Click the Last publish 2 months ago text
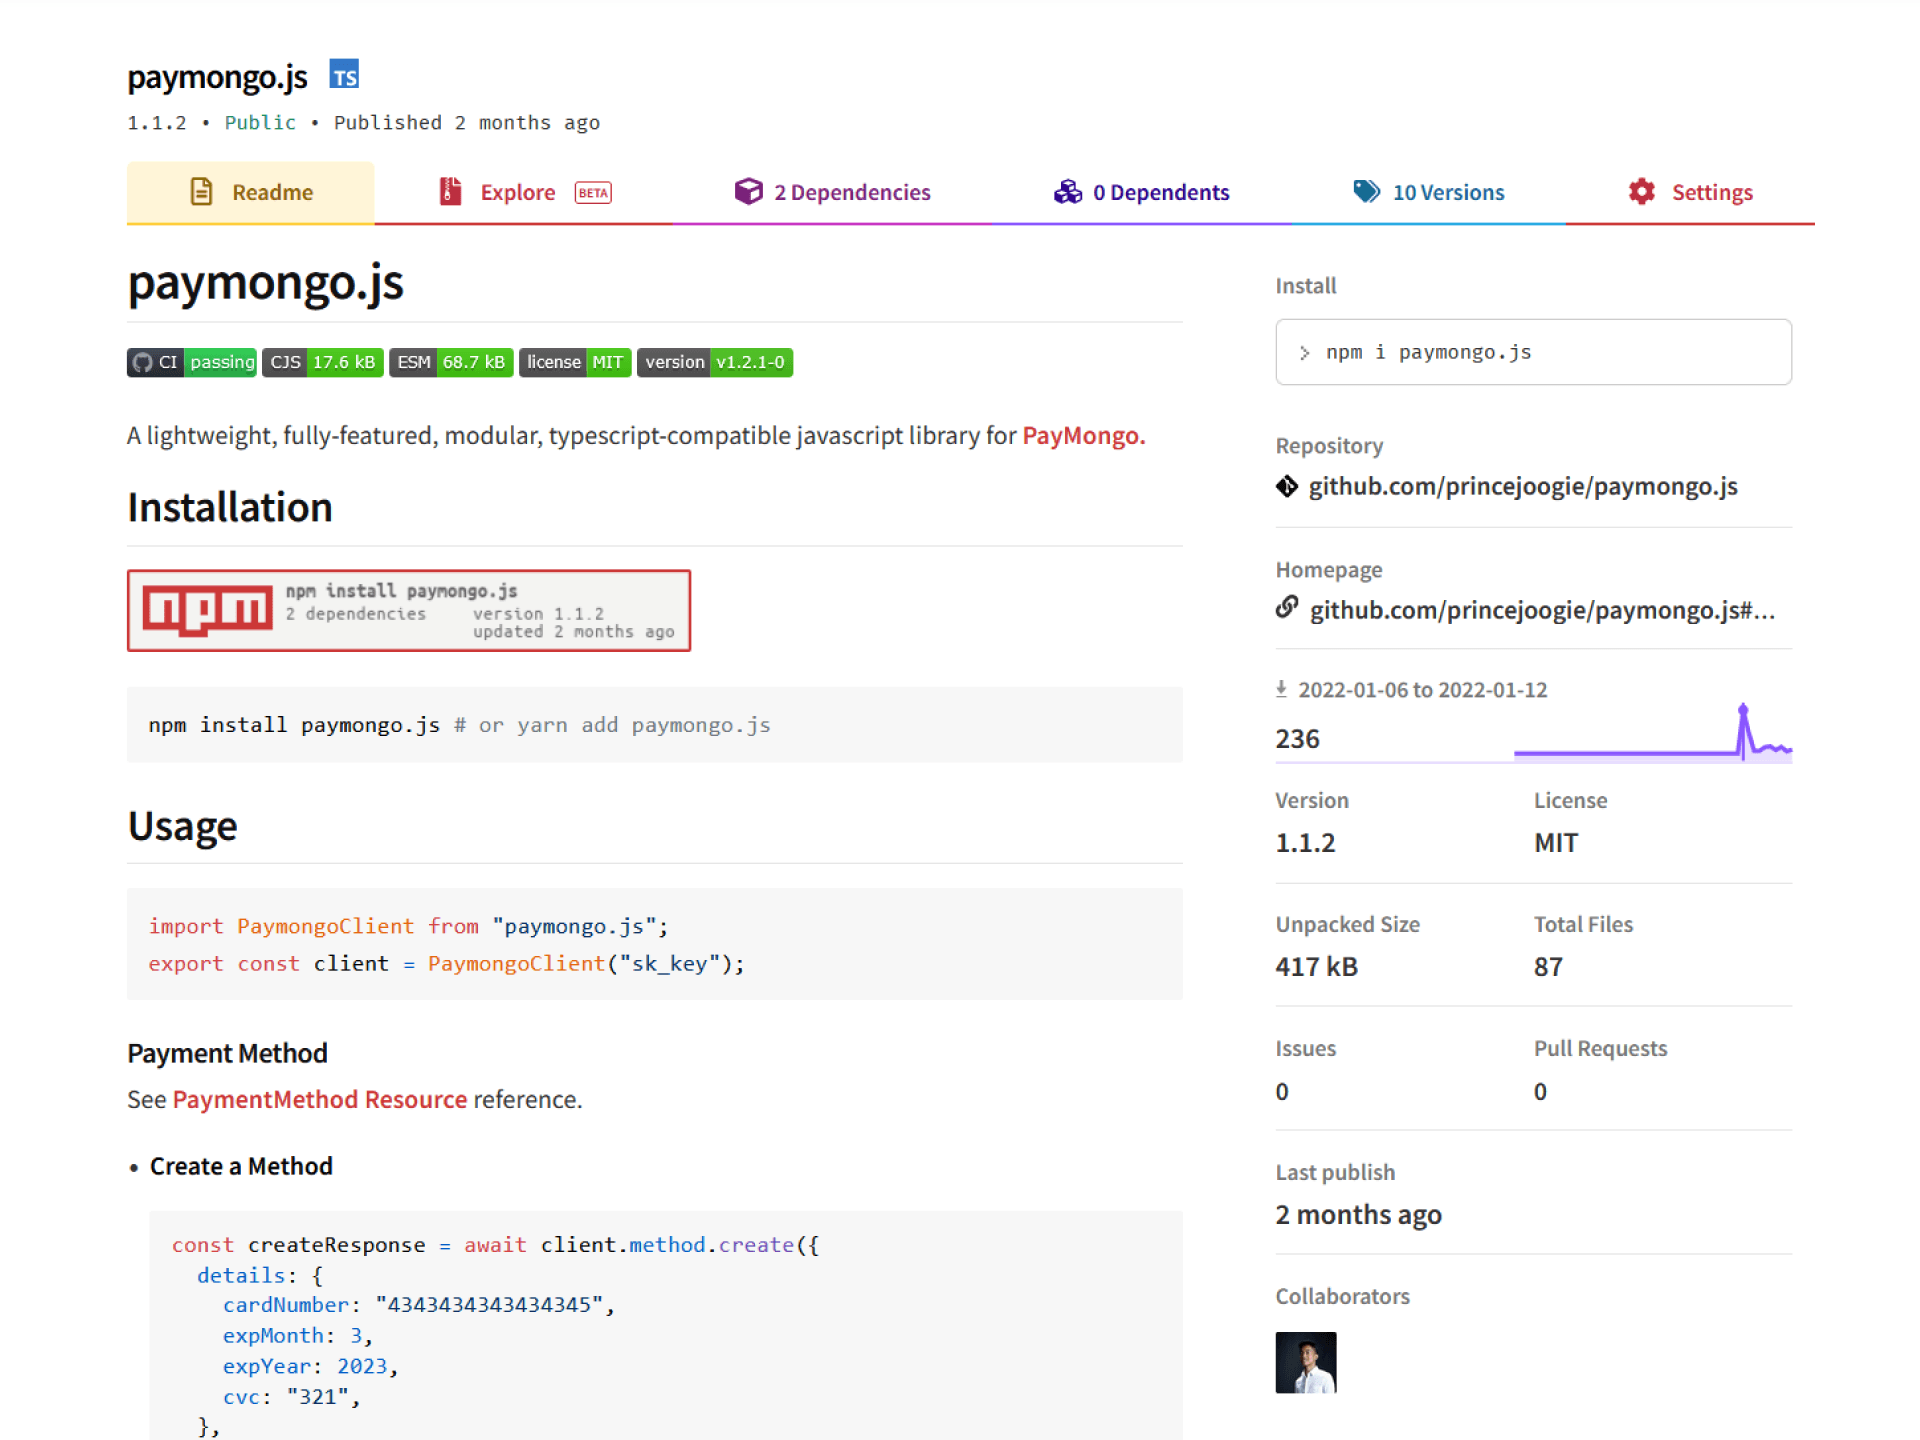The width and height of the screenshot is (1920, 1440). tap(1358, 1215)
